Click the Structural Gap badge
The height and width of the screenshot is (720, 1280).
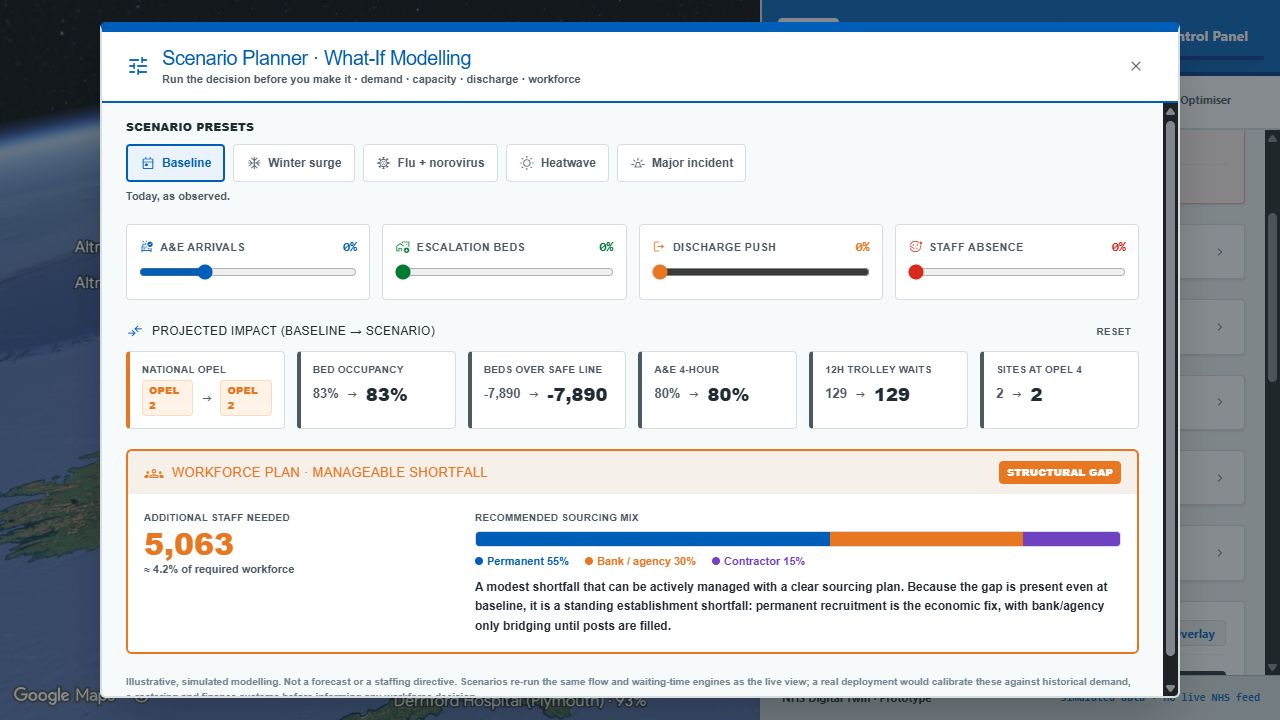click(x=1060, y=472)
